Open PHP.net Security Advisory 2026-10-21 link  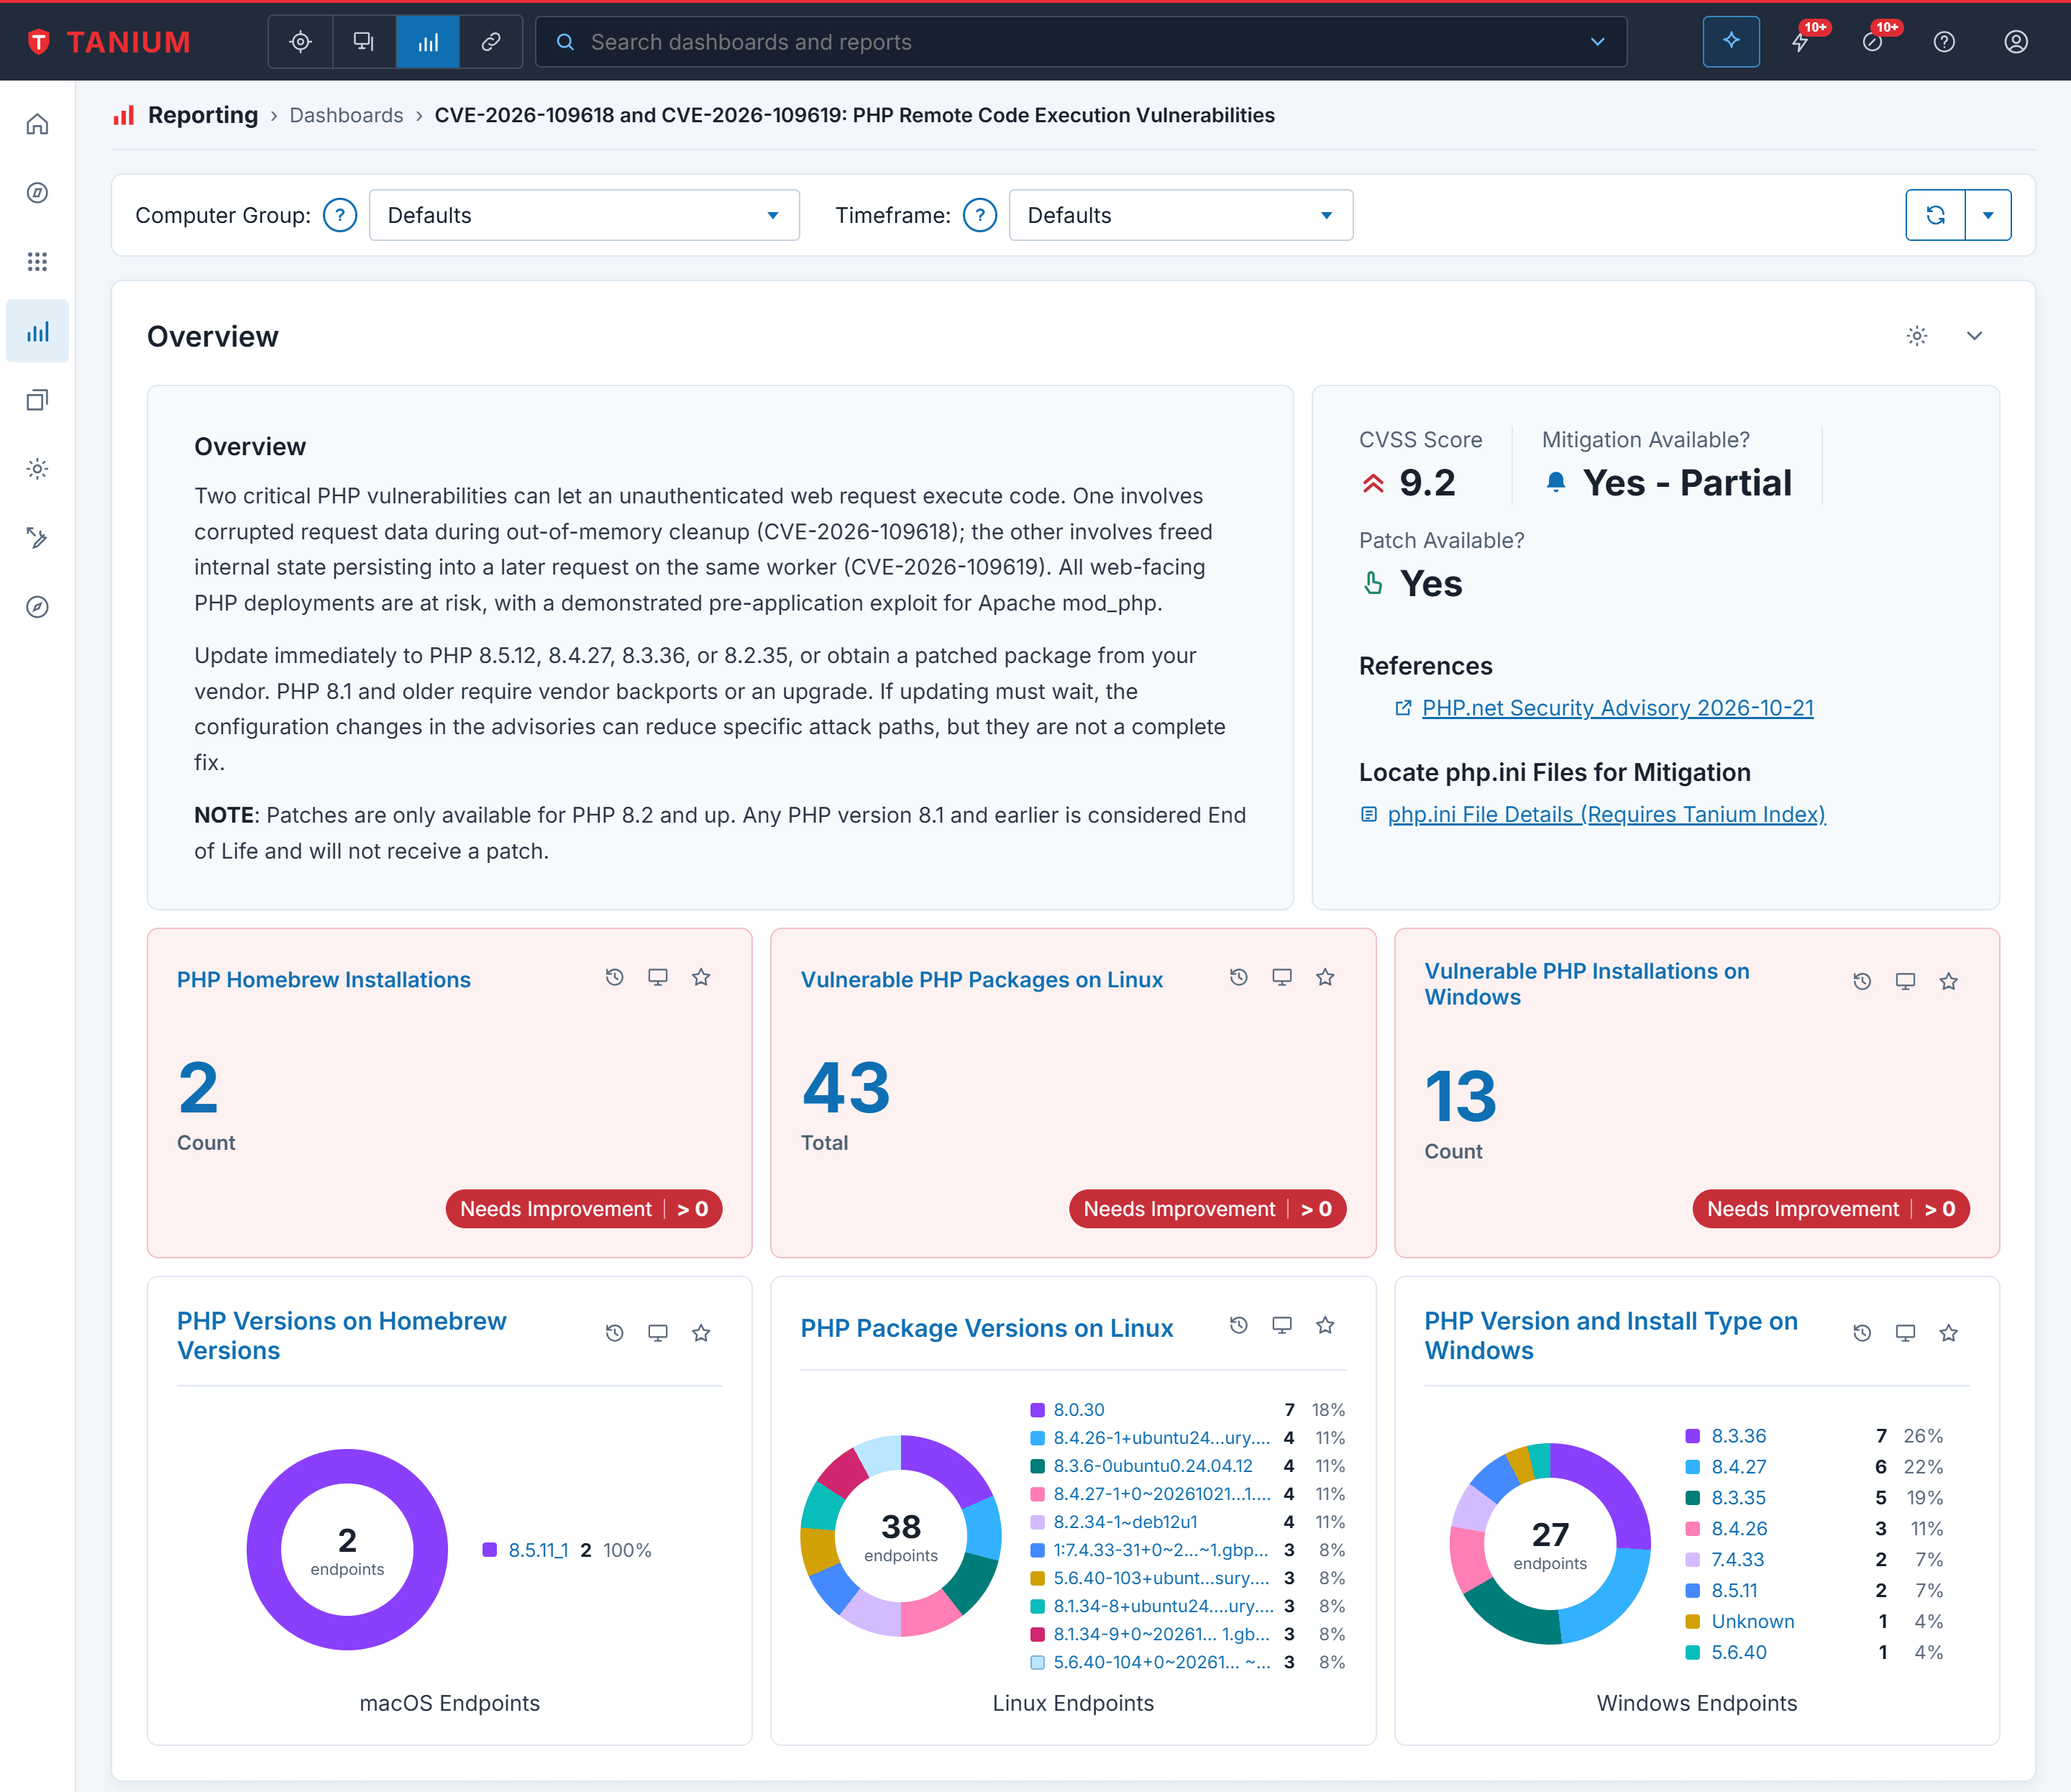(x=1617, y=708)
